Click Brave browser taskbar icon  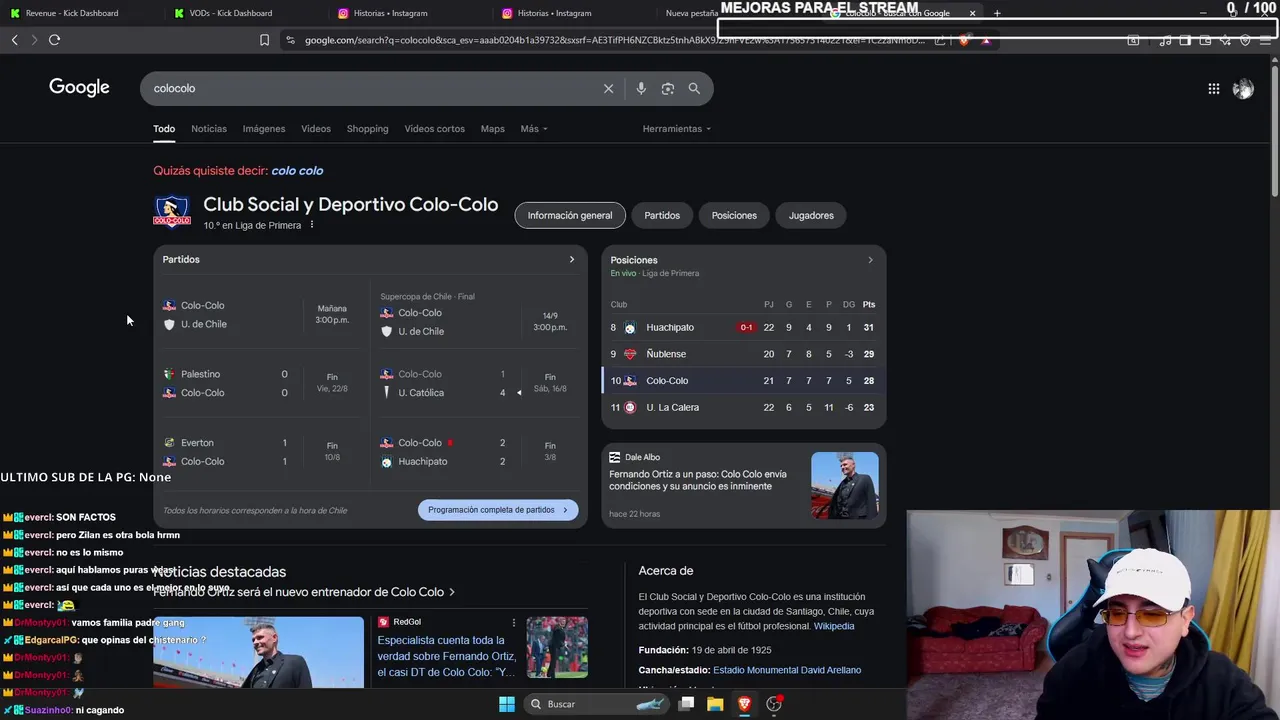[744, 704]
